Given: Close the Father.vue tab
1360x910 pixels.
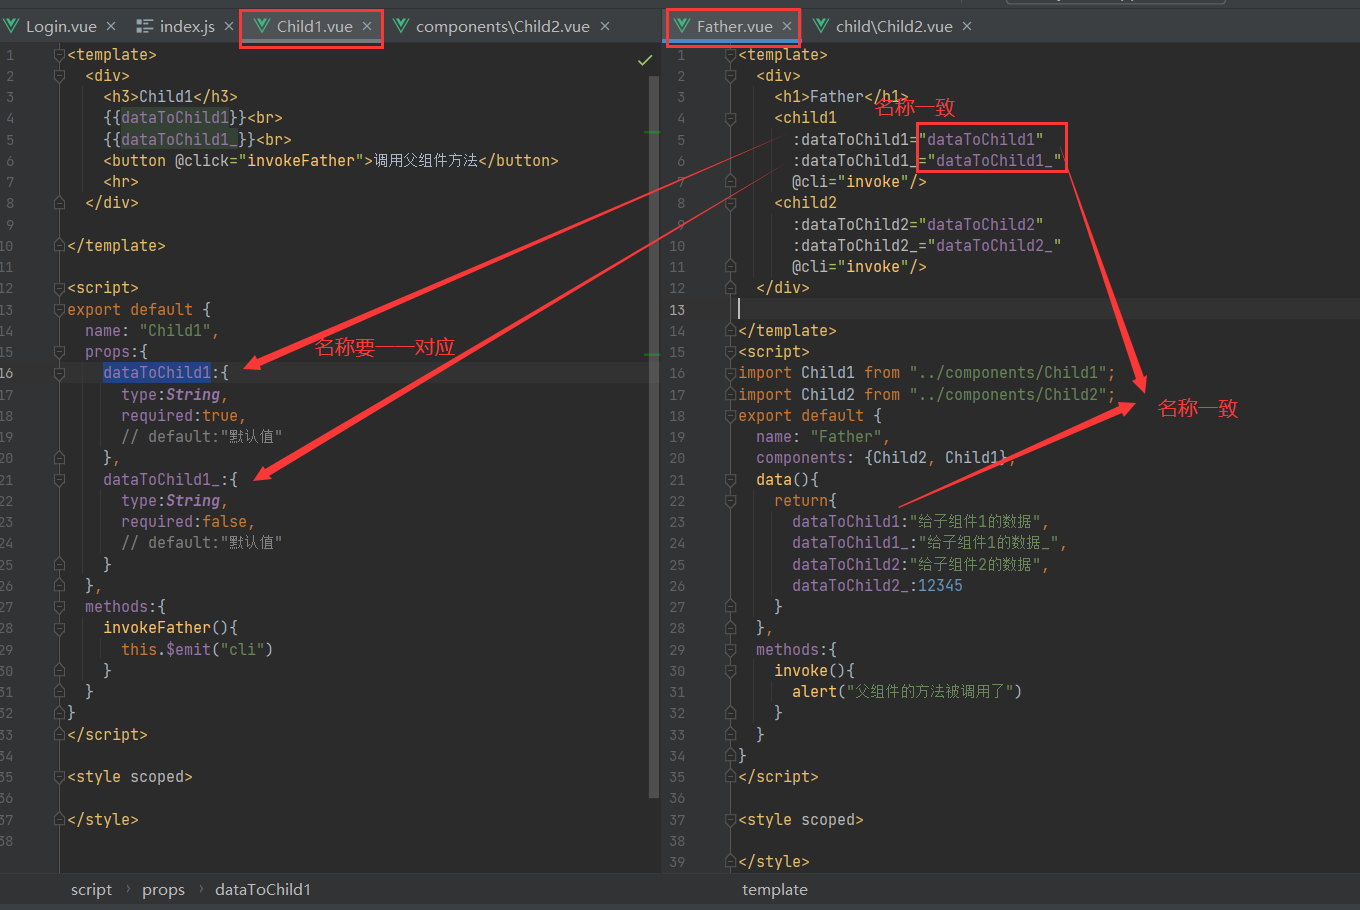Looking at the screenshot, I should (787, 27).
